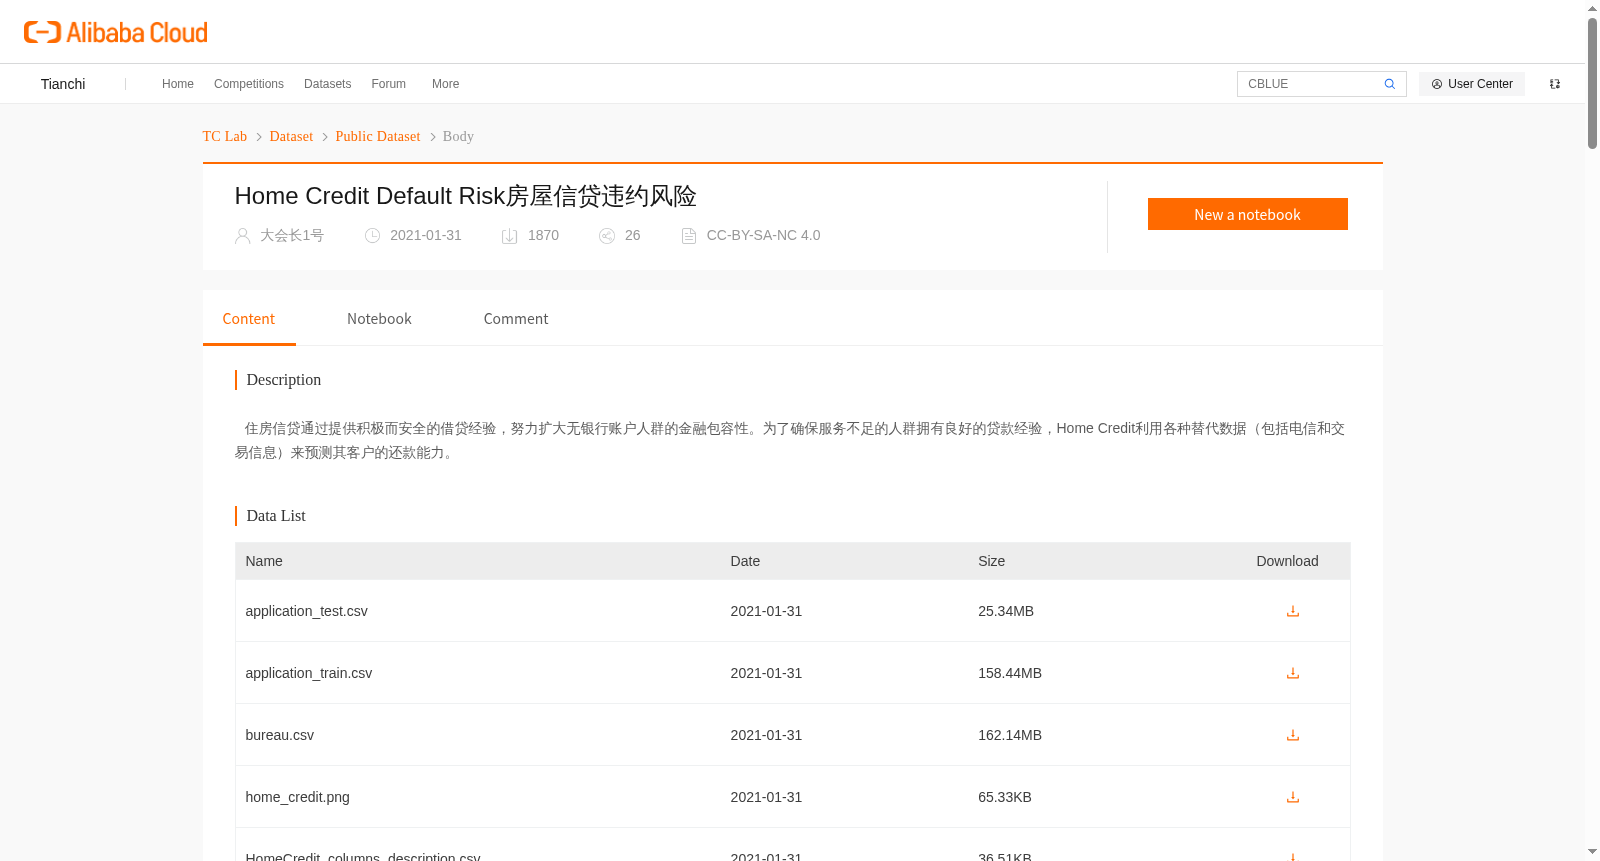
Task: Go to Public Dataset breadcrumb
Action: [378, 136]
